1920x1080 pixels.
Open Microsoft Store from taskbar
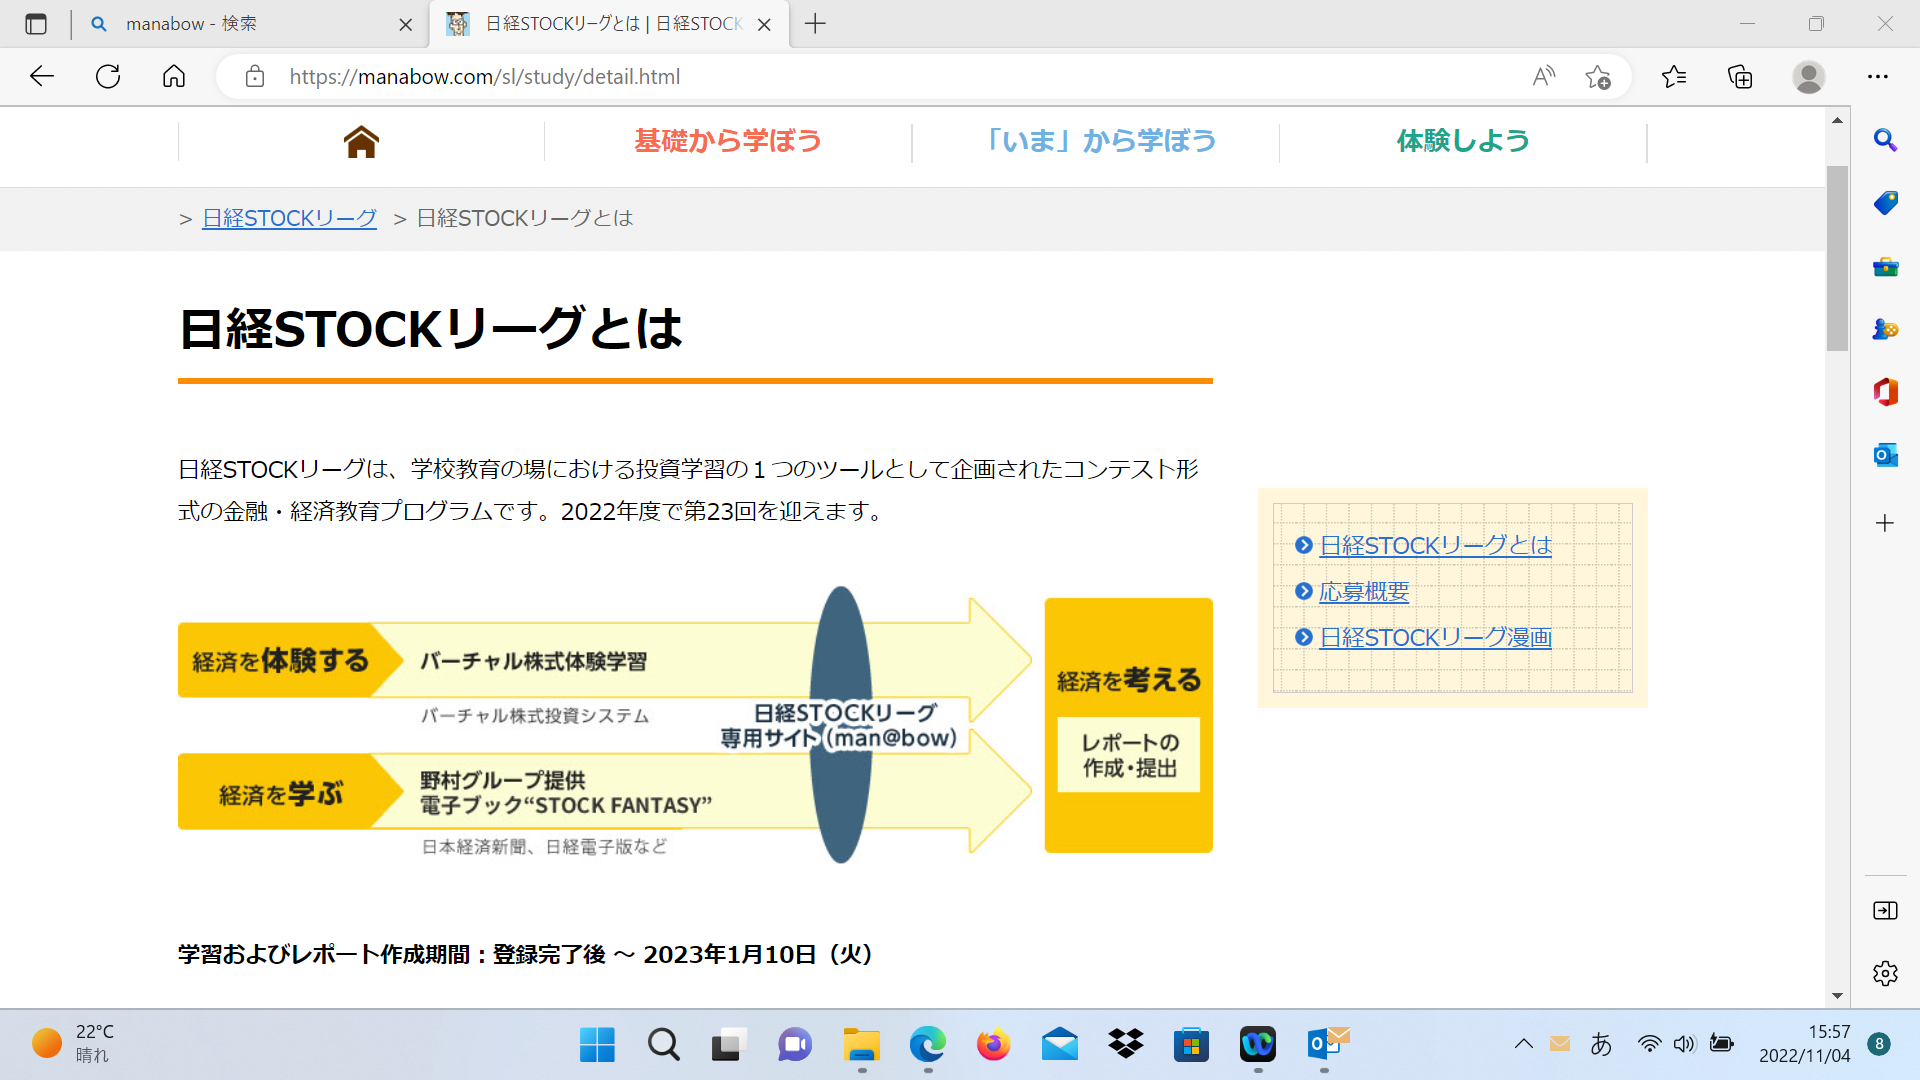pyautogui.click(x=1191, y=1045)
